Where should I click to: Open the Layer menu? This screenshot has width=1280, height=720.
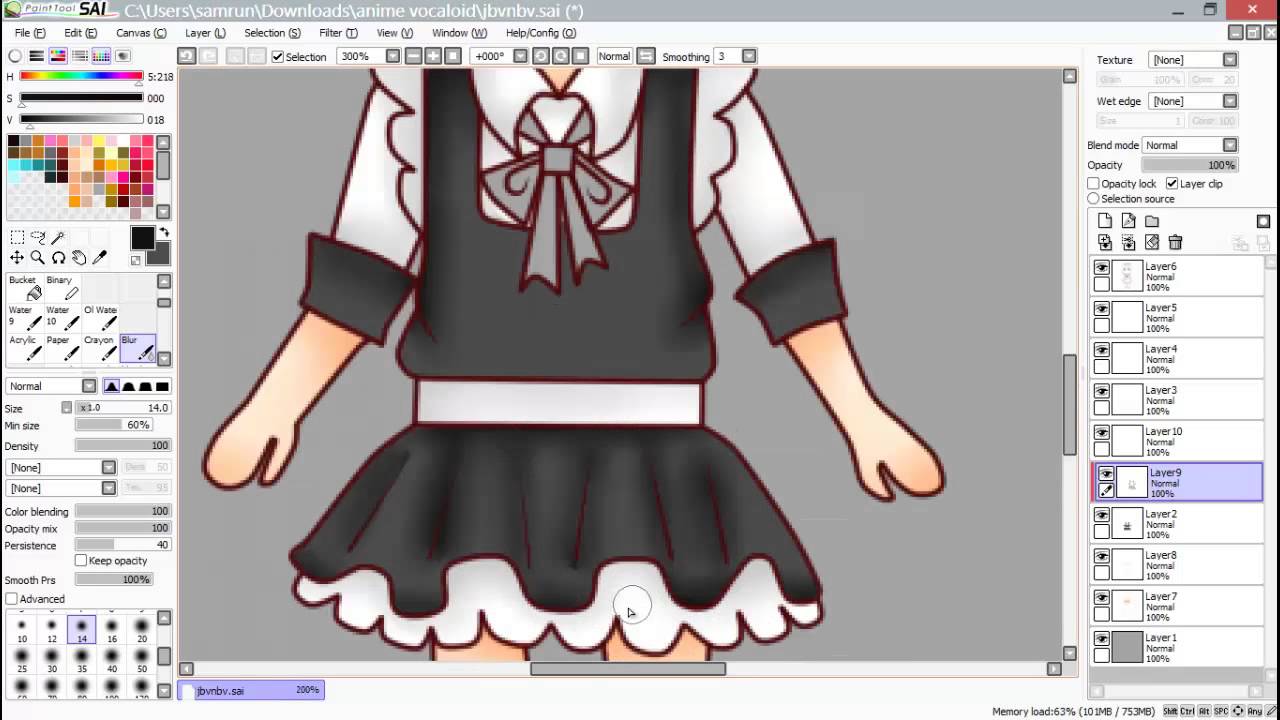pyautogui.click(x=205, y=33)
